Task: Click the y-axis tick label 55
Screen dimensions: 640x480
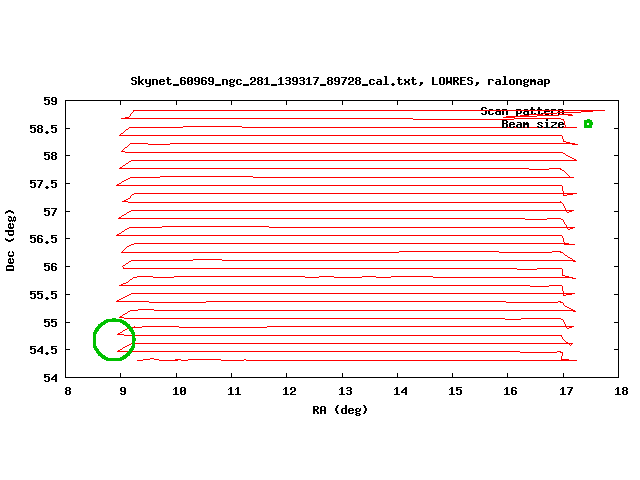Action: pyautogui.click(x=50, y=323)
